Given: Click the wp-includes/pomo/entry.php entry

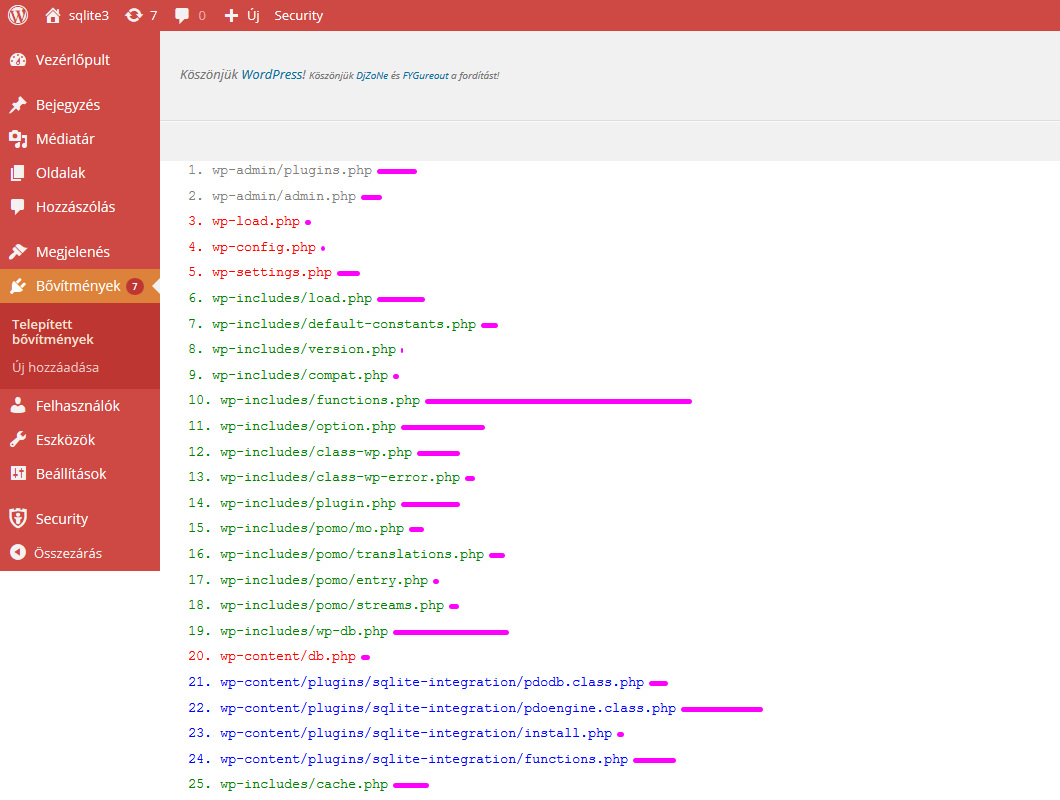Looking at the screenshot, I should [x=324, y=580].
